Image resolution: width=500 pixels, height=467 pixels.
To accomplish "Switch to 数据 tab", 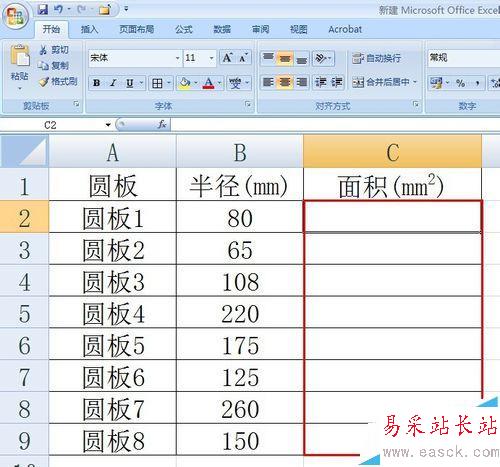I will click(x=222, y=29).
